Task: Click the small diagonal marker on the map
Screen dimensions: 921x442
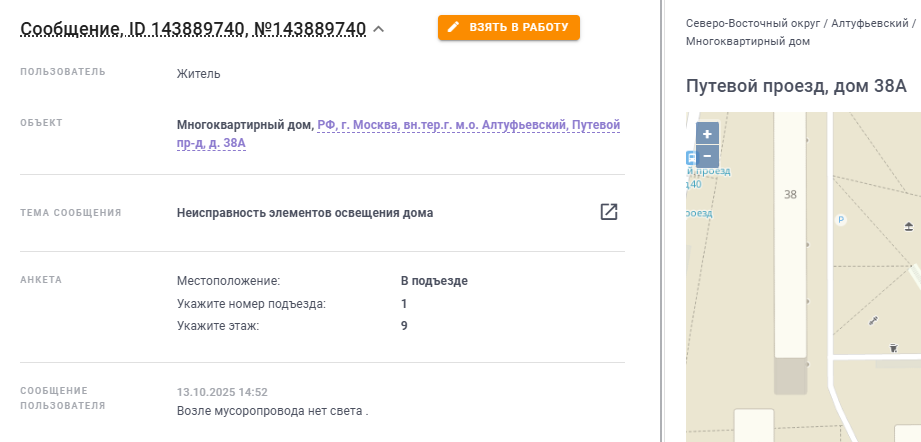Action: (873, 320)
